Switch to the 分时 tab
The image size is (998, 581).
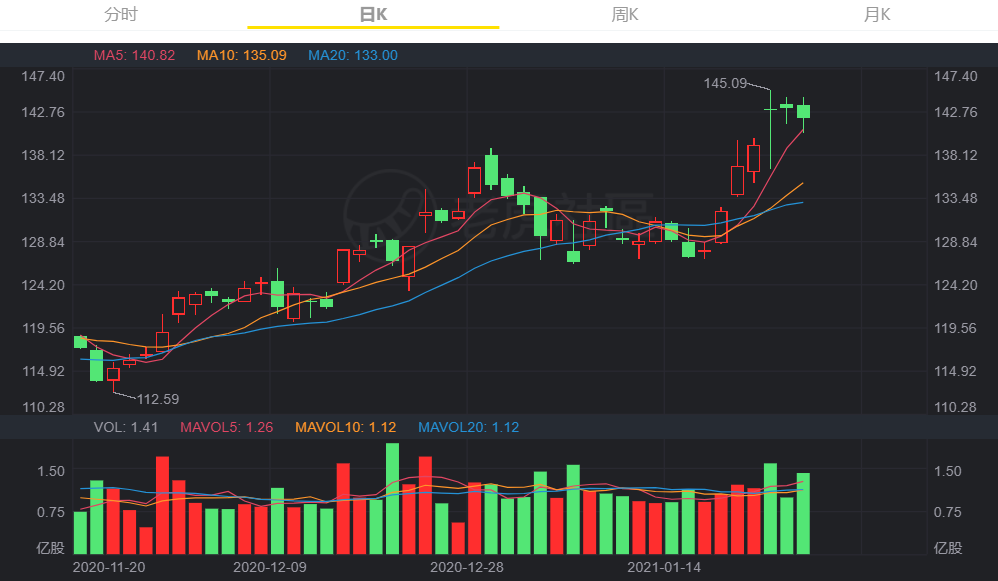[121, 14]
